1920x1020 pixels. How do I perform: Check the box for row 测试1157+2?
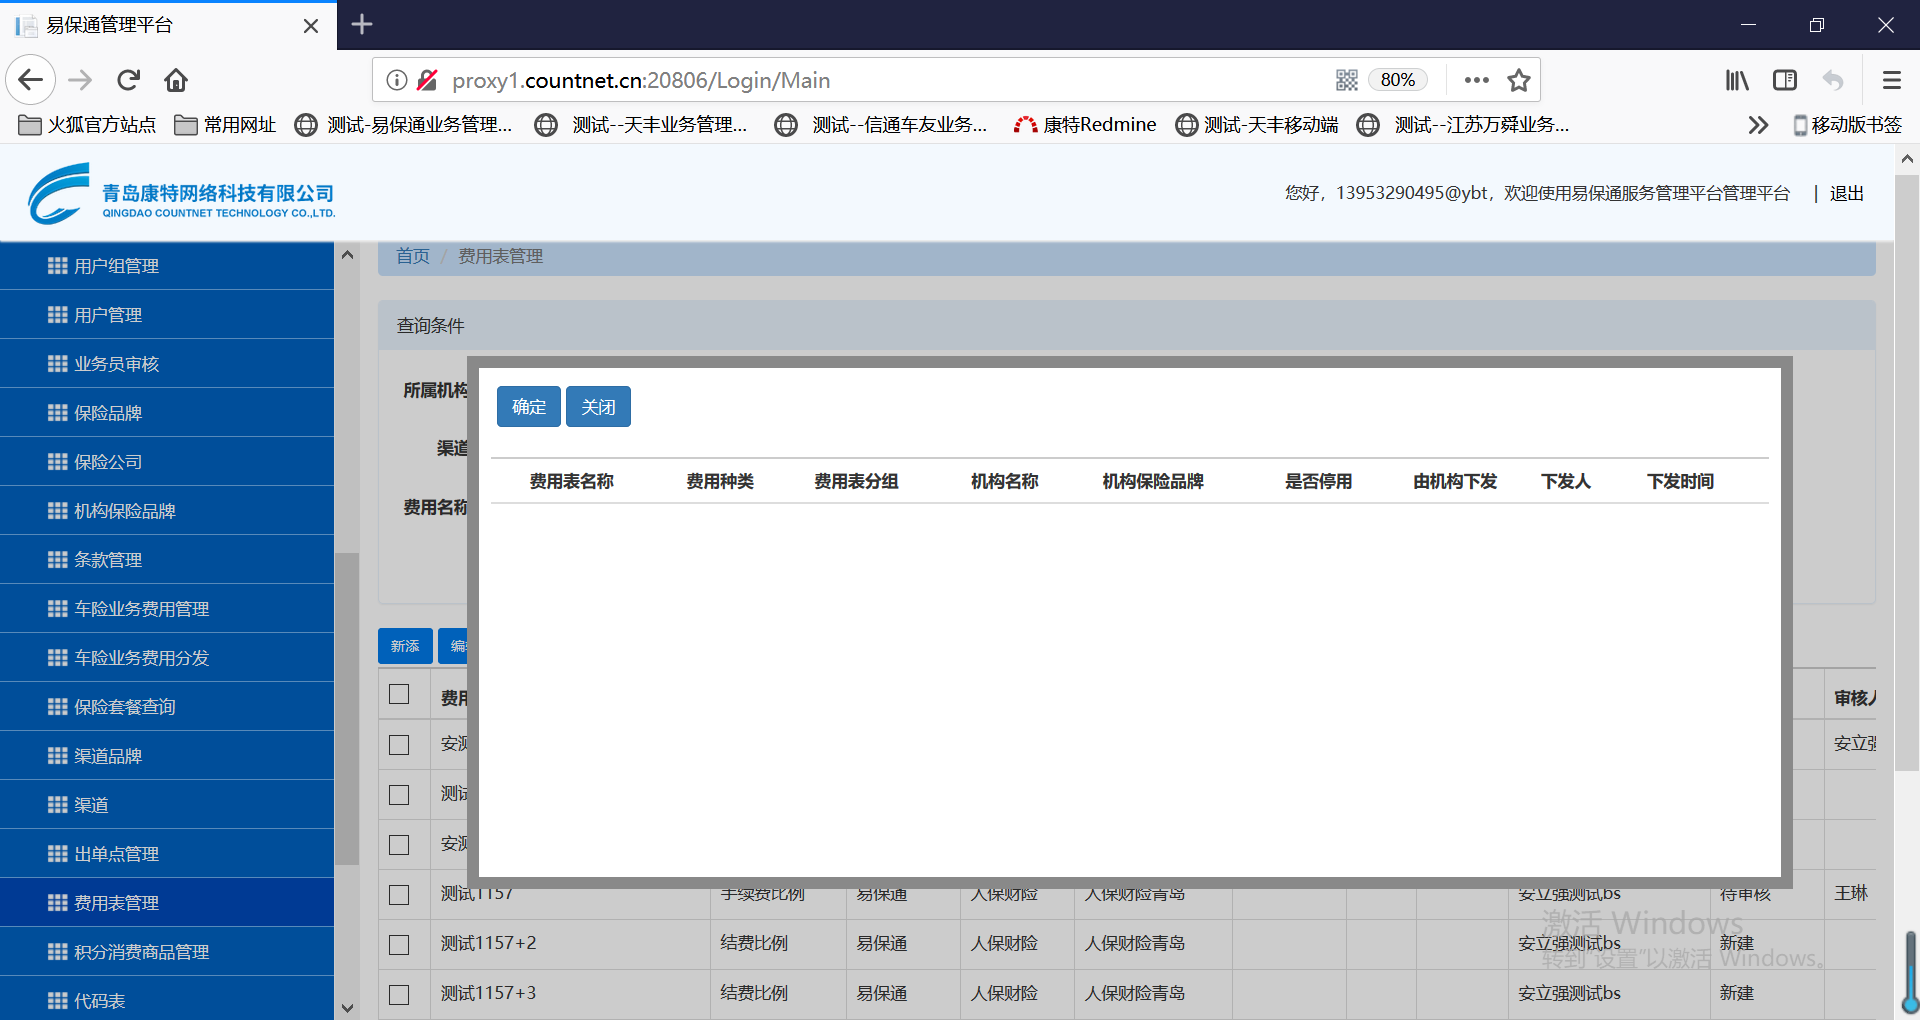(x=399, y=944)
